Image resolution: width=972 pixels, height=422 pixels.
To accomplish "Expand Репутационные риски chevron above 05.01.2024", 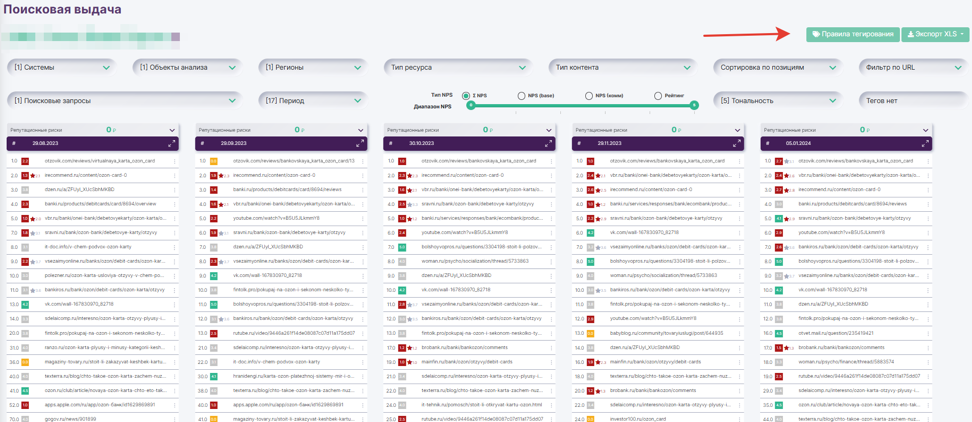I will pyautogui.click(x=926, y=130).
